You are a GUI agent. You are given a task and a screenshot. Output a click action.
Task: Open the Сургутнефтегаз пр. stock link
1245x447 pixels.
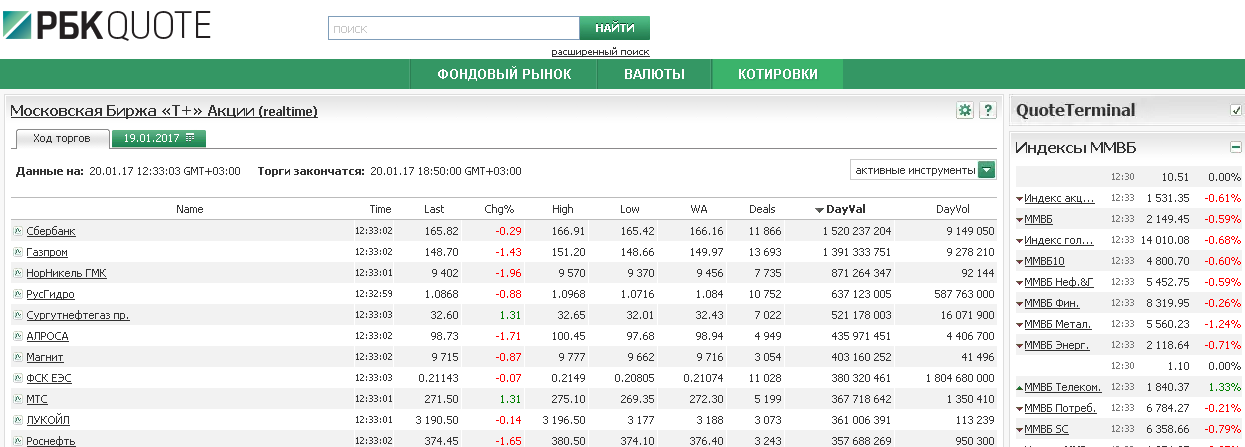[78, 315]
